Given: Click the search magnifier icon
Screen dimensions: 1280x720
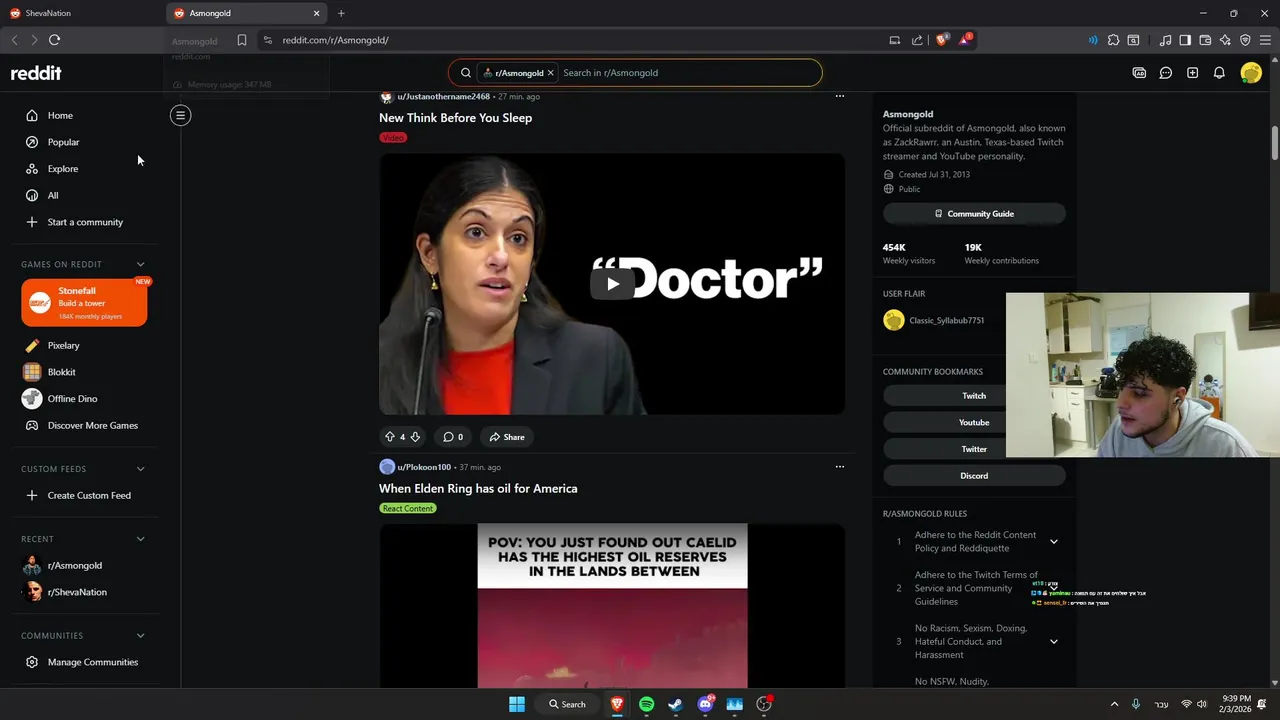Looking at the screenshot, I should 466,73.
